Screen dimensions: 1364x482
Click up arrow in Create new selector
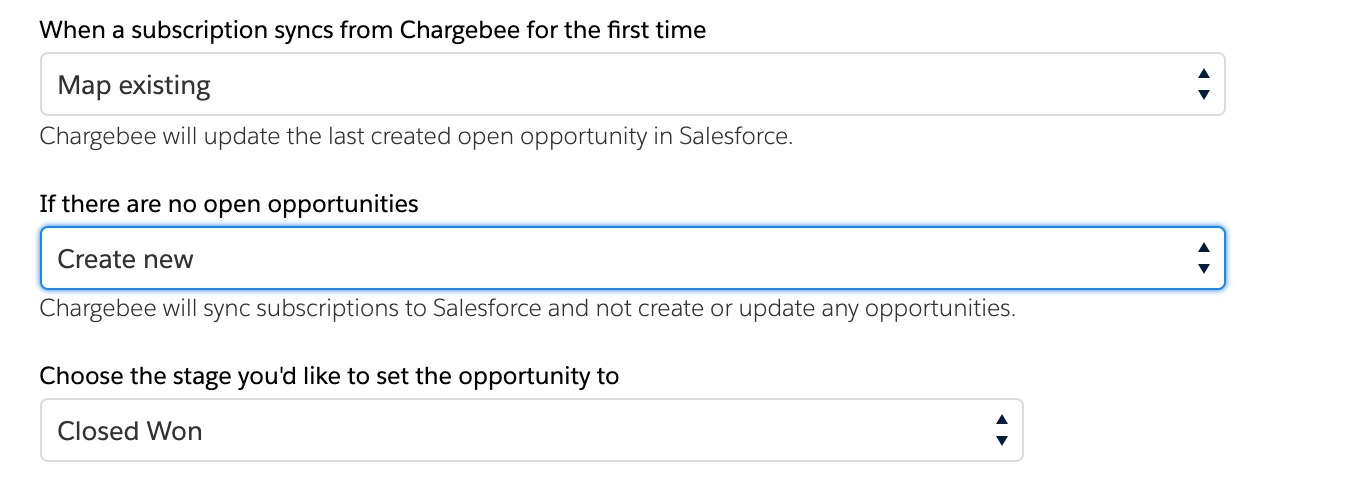click(x=1203, y=249)
